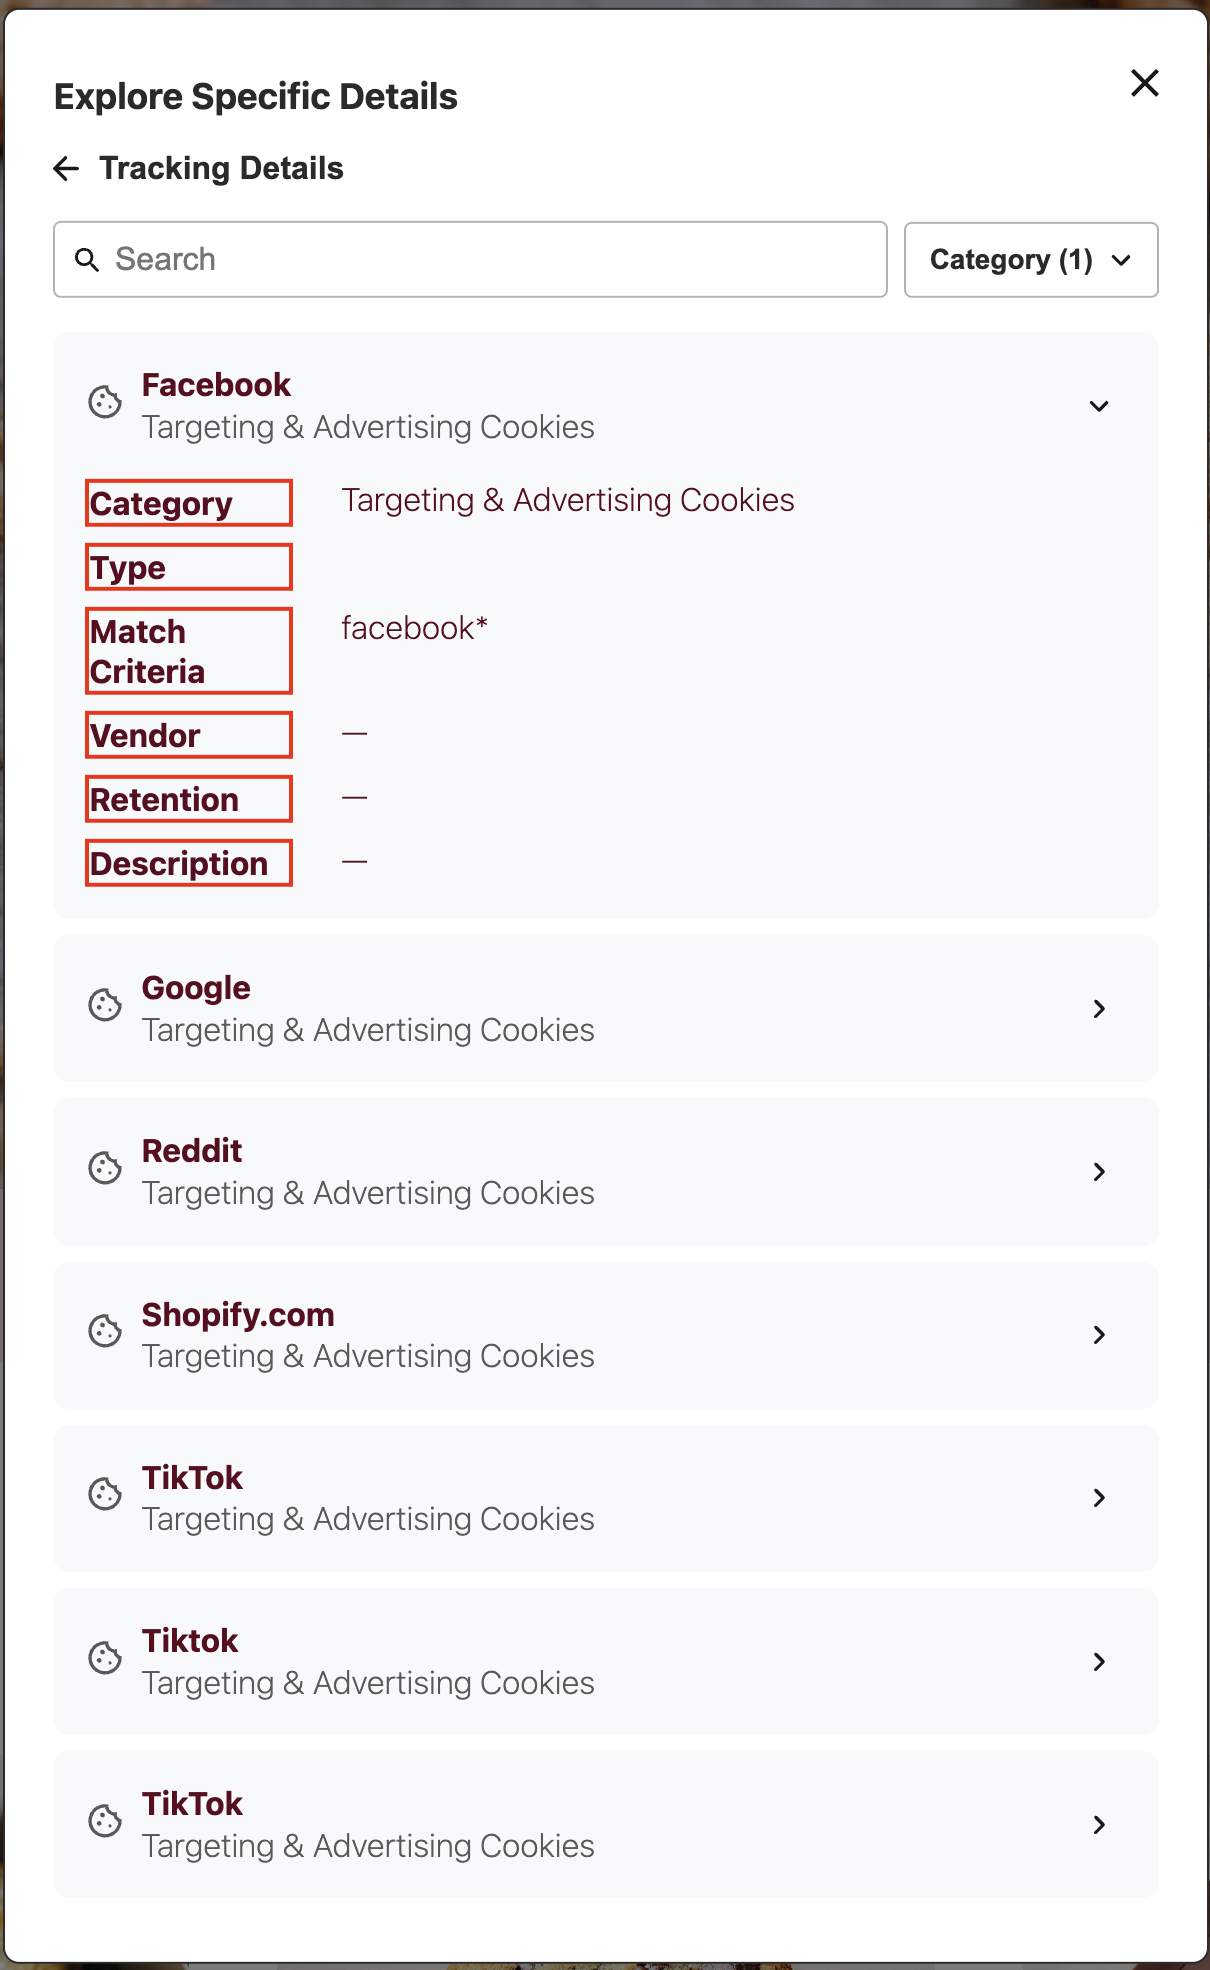The width and height of the screenshot is (1210, 1970).
Task: Collapse the Facebook tracking details
Action: (1098, 406)
